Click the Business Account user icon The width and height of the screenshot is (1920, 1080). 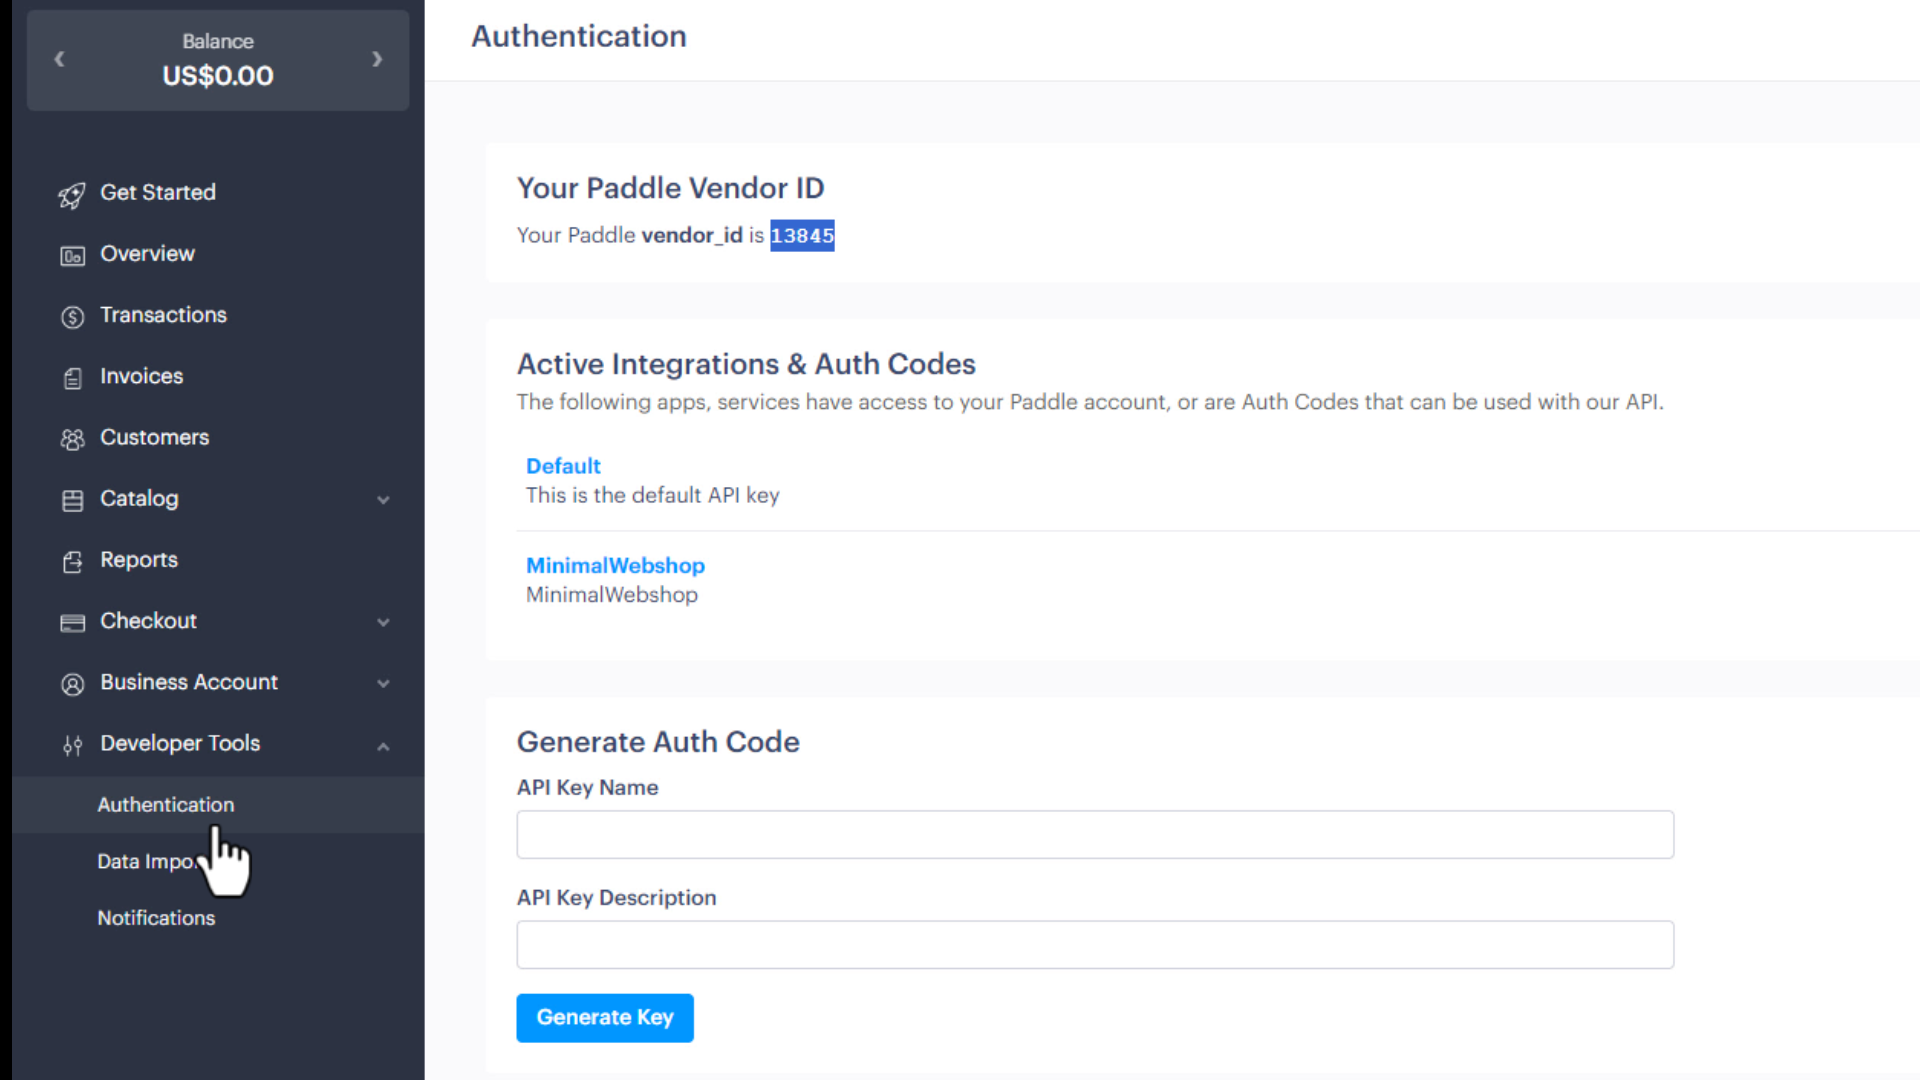point(72,684)
